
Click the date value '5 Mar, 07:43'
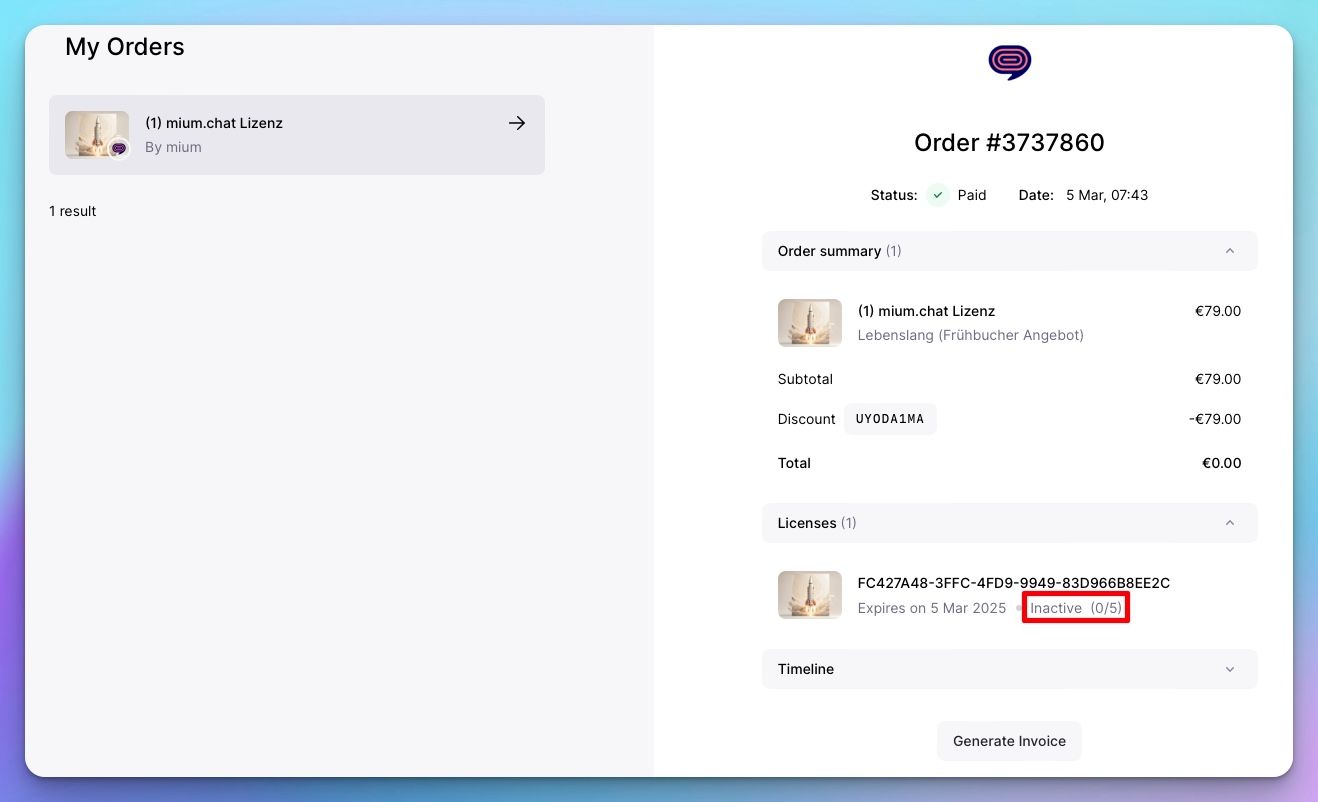click(1107, 195)
